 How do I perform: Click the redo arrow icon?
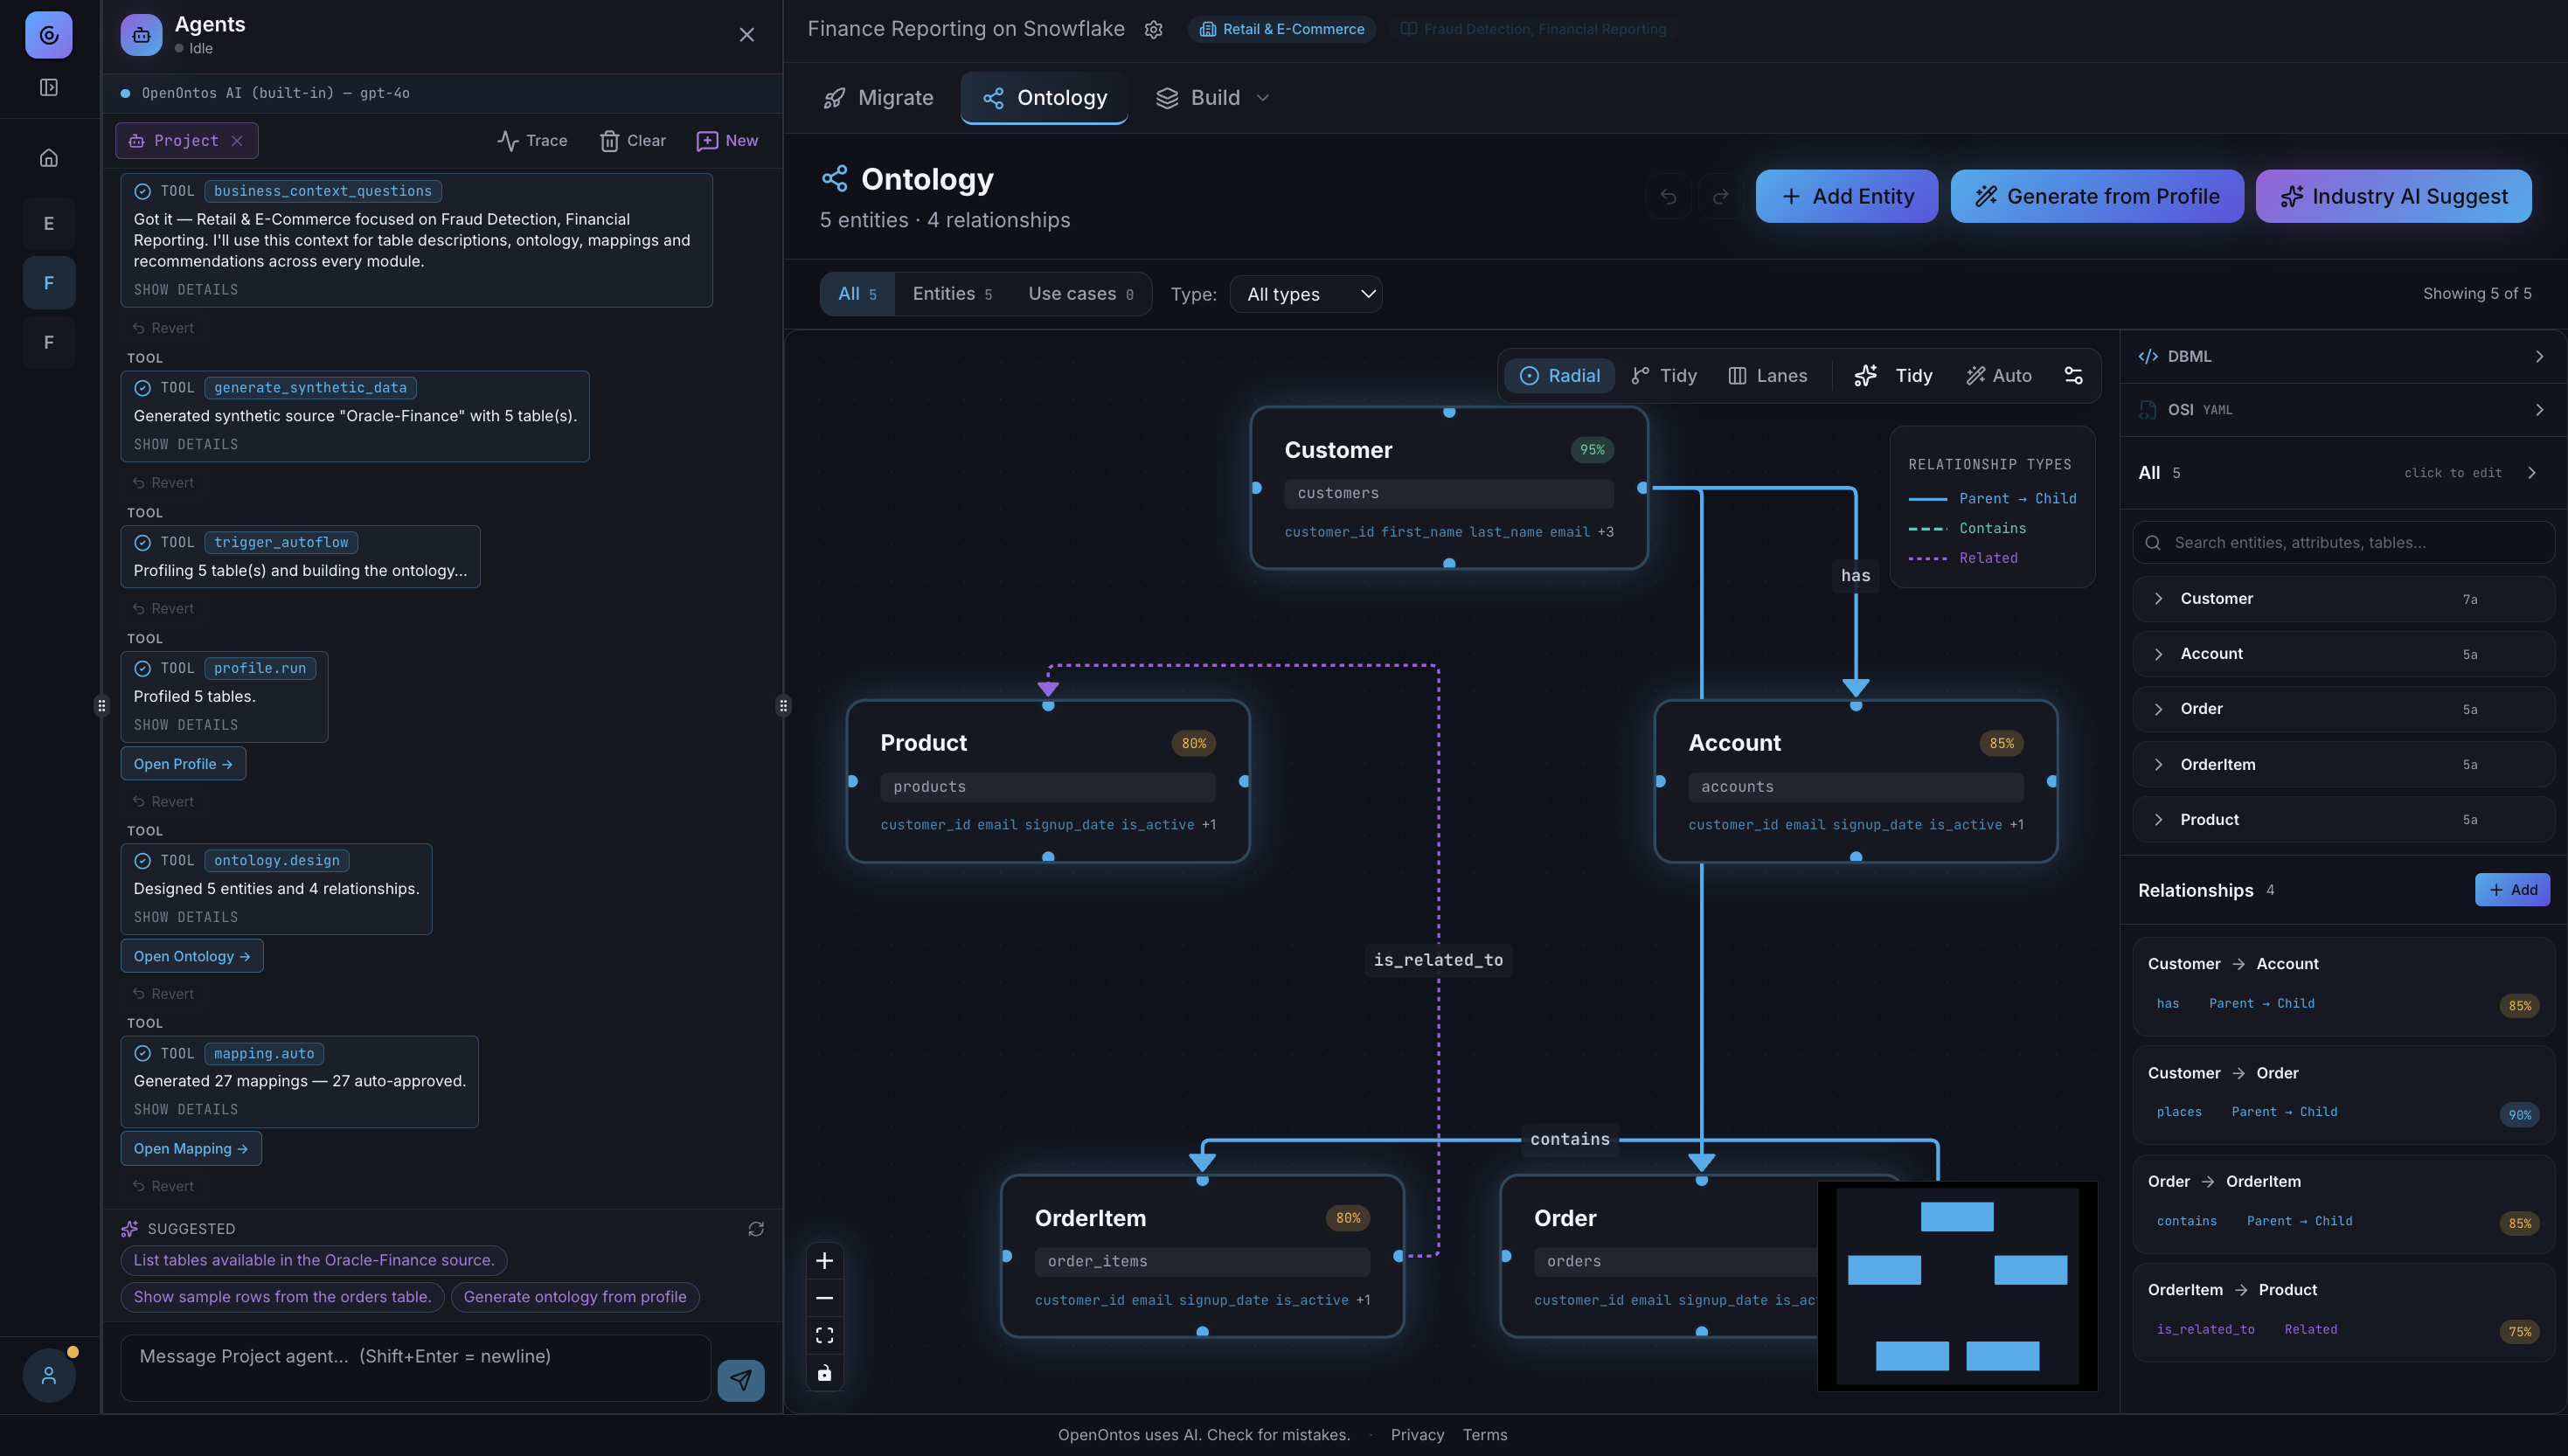[1720, 196]
